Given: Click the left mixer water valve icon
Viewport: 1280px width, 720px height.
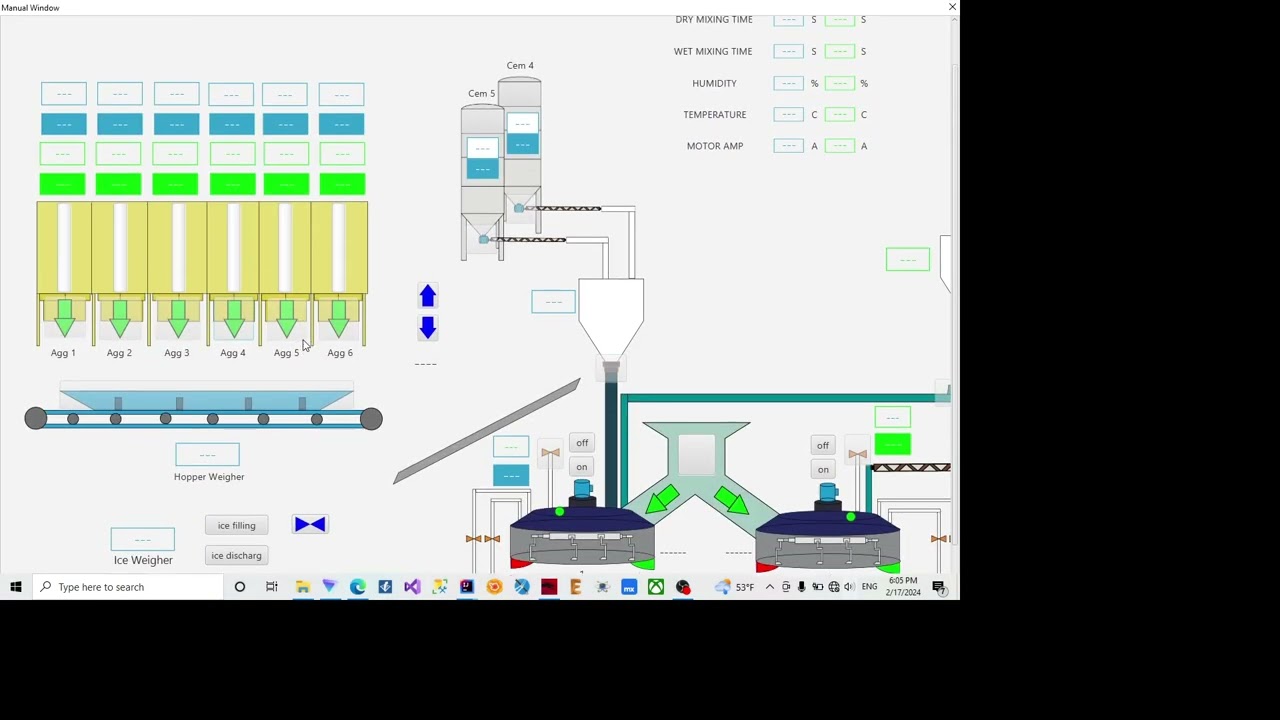Looking at the screenshot, I should 550,453.
